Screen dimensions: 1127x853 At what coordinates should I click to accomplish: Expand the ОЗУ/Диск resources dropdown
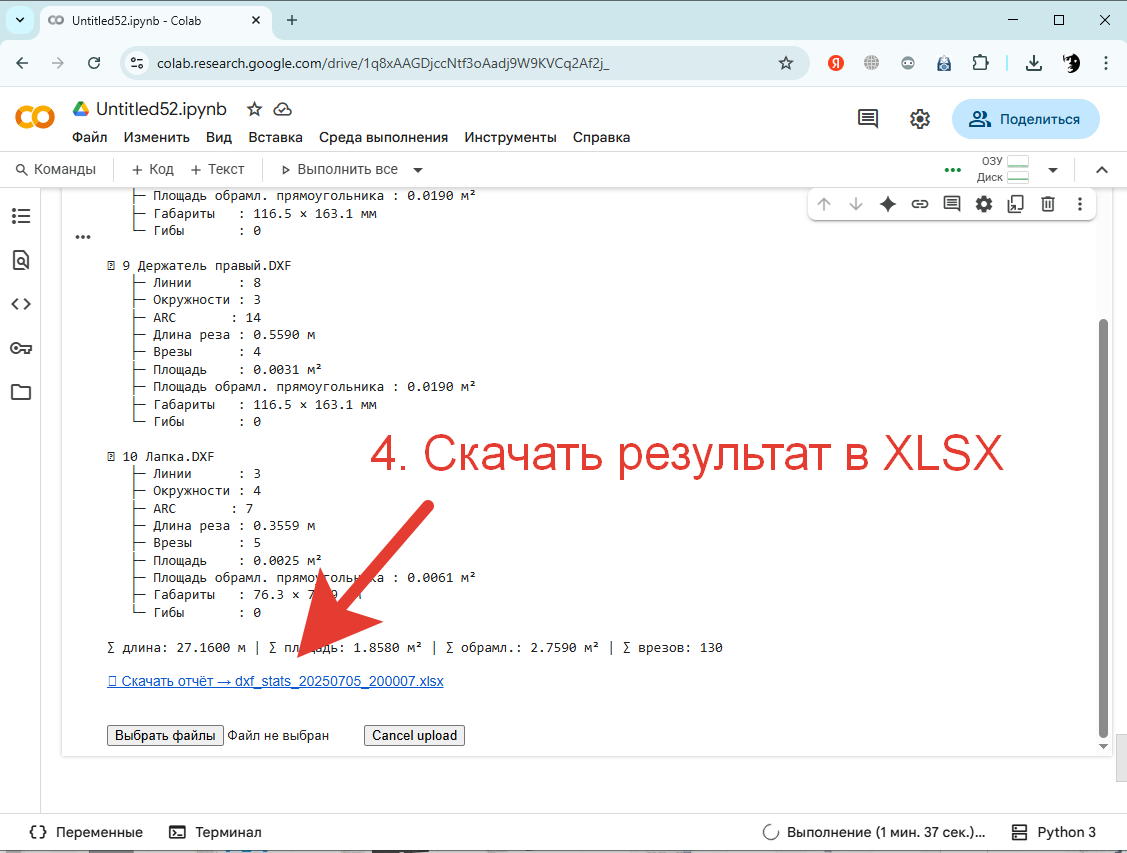pyautogui.click(x=1053, y=169)
